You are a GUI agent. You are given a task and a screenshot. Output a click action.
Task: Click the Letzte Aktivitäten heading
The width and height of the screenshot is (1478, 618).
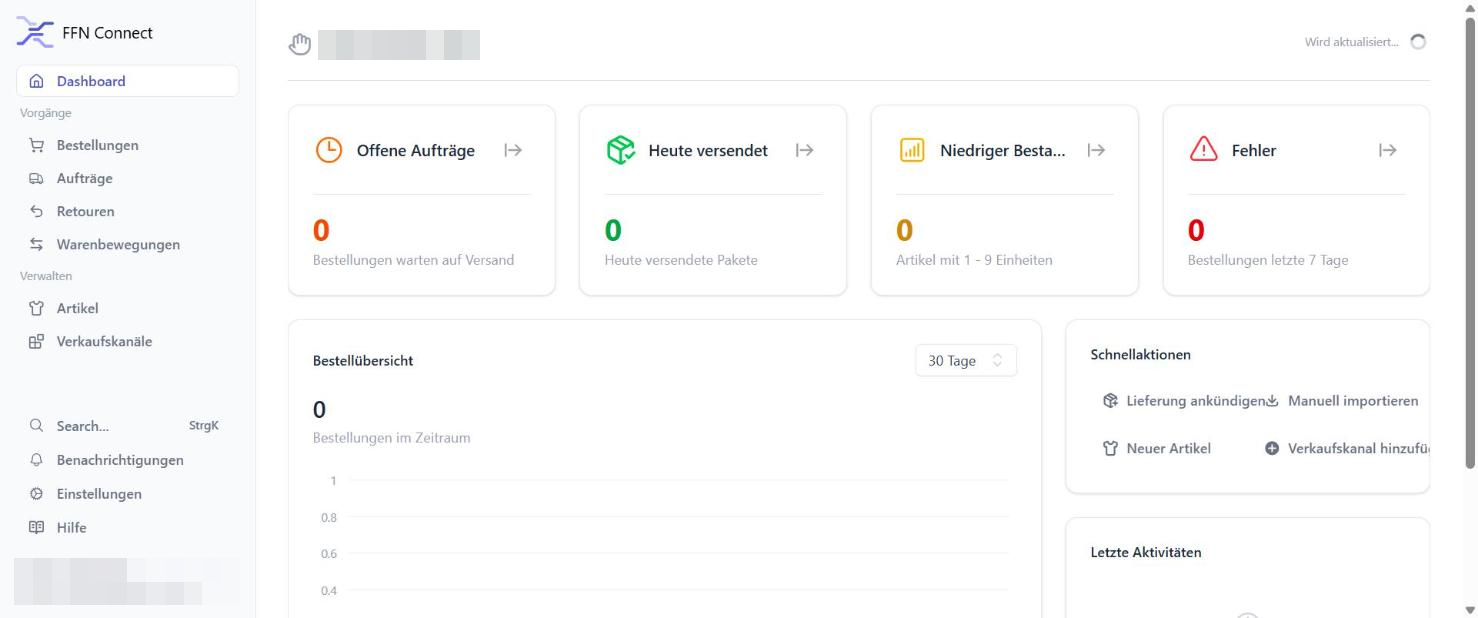pos(1146,552)
